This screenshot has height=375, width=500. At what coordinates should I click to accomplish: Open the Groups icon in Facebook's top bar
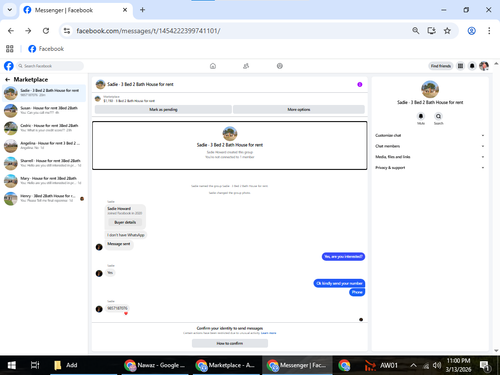[x=280, y=66]
